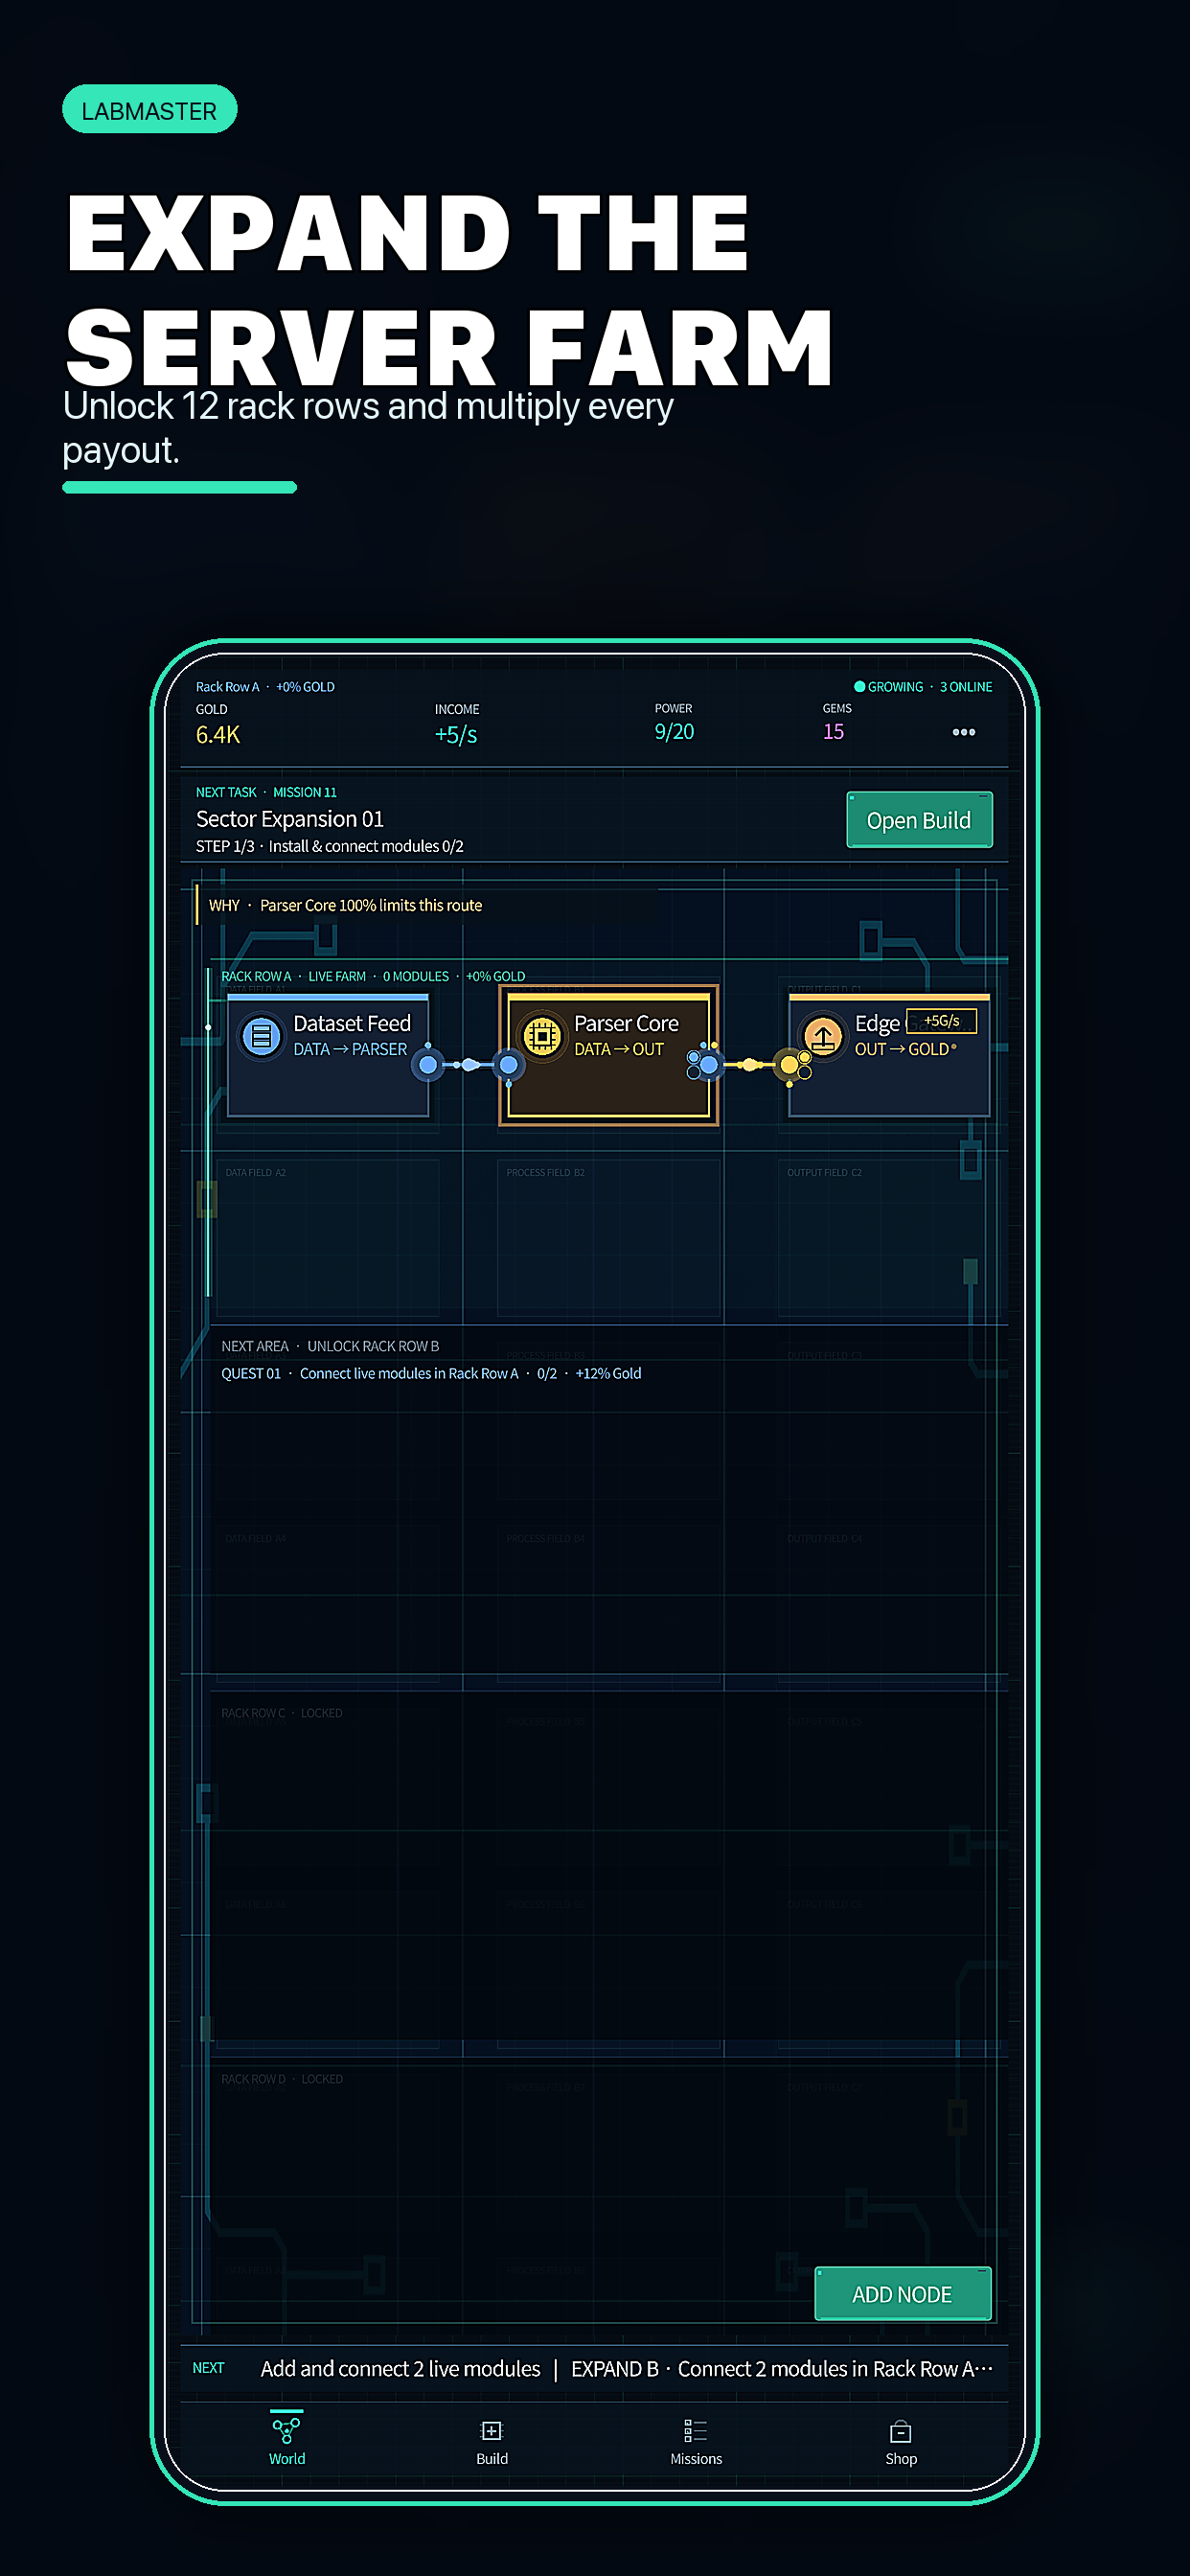Tap the Shop bag icon
The width and height of the screenshot is (1190, 2576).
tap(900, 2431)
